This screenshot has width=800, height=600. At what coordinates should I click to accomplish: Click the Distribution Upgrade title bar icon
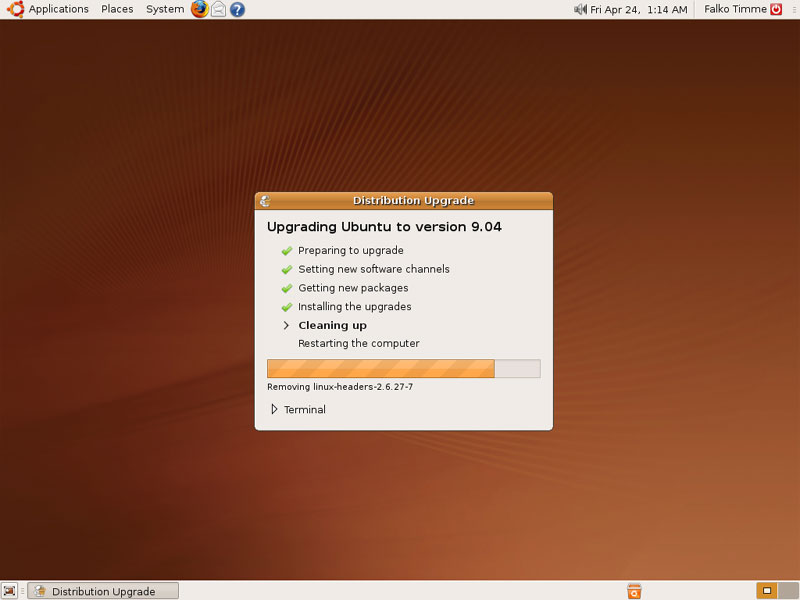[x=265, y=201]
